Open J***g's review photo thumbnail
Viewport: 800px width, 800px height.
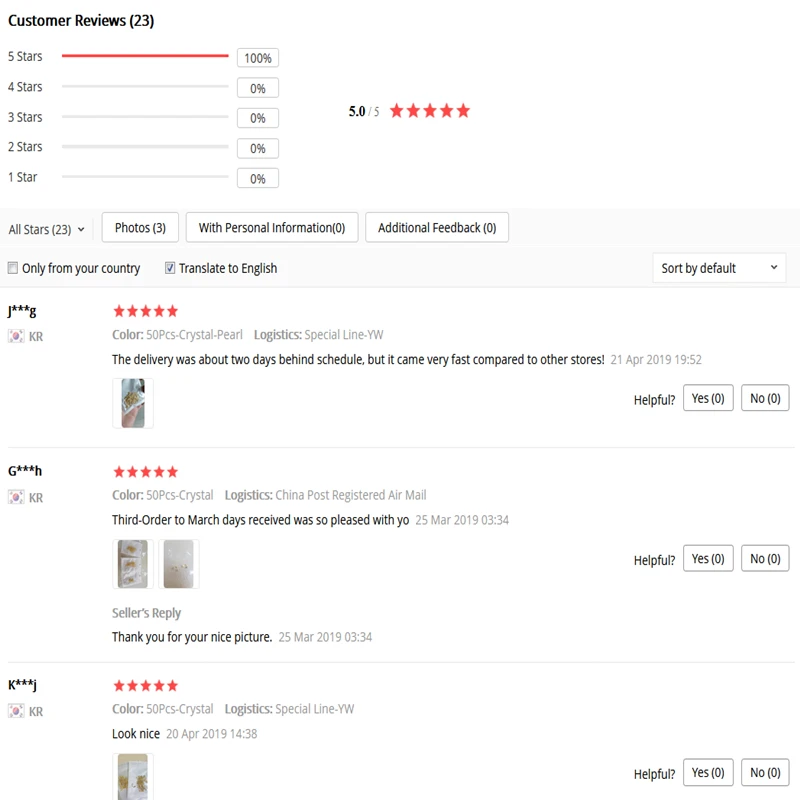tap(133, 403)
